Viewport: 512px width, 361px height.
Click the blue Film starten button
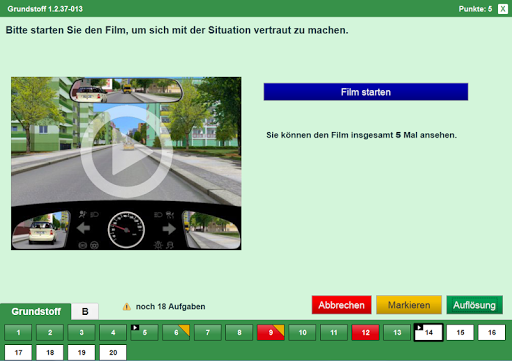[x=366, y=92]
